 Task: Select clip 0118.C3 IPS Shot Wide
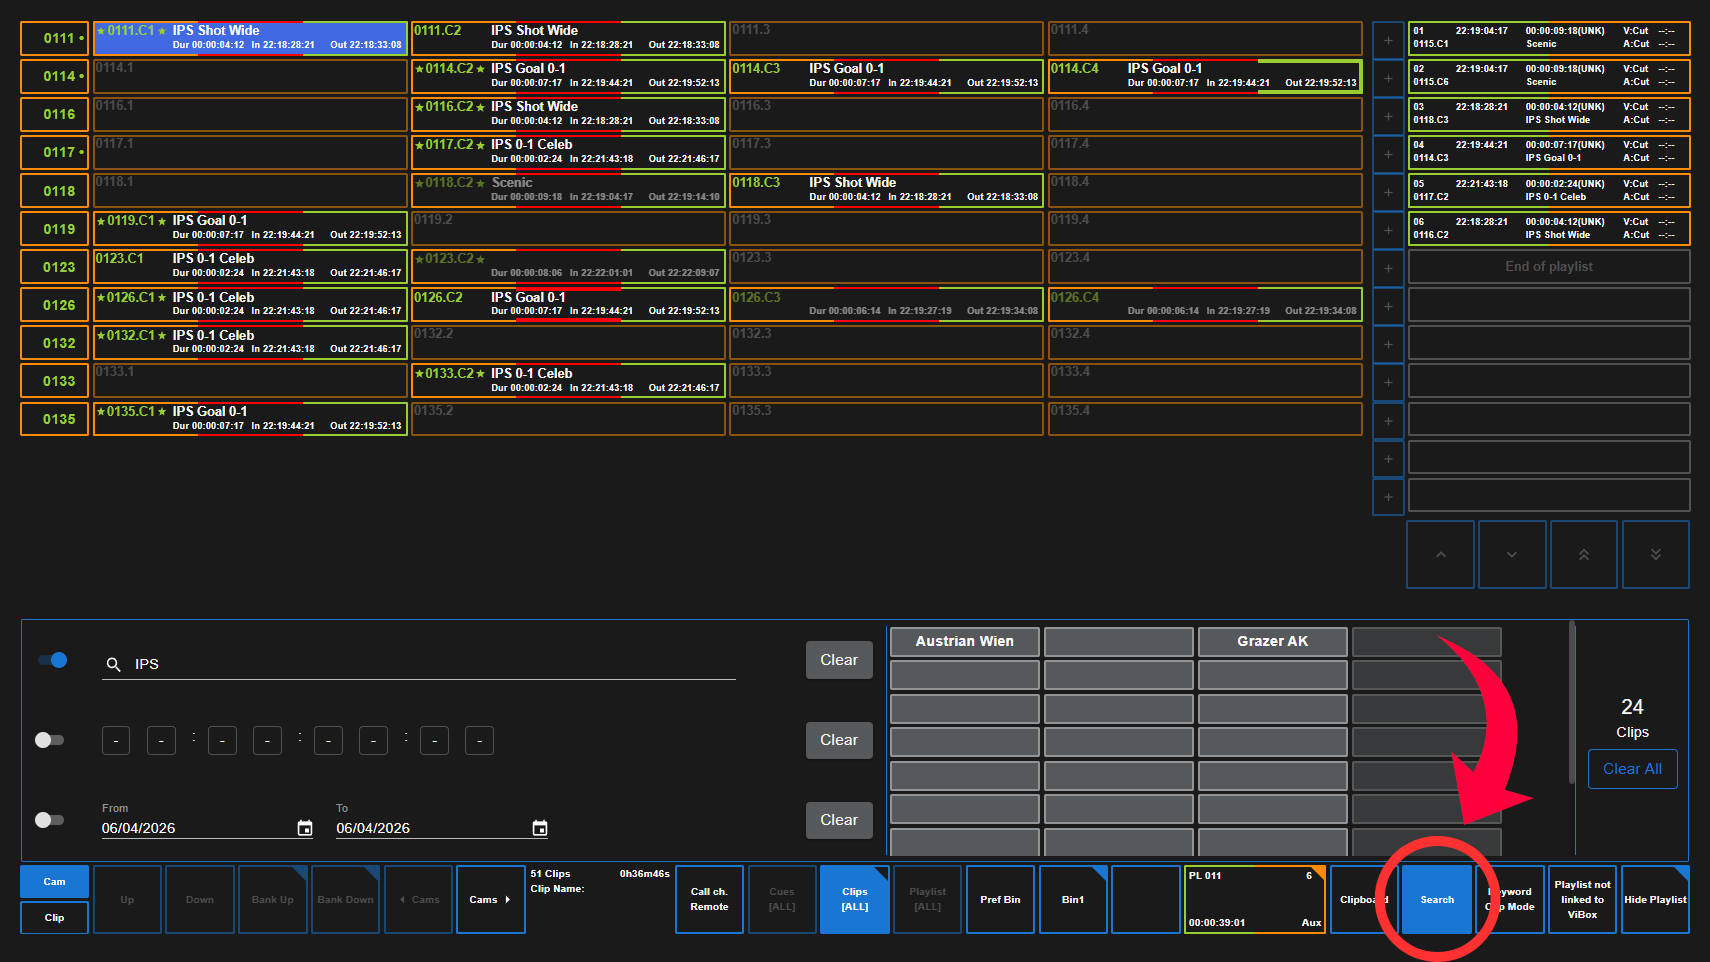pos(886,190)
